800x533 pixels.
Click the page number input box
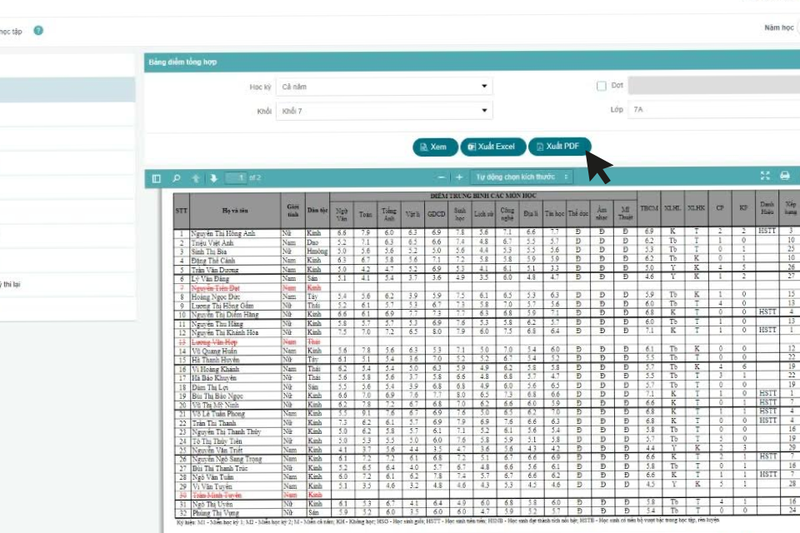click(x=236, y=178)
